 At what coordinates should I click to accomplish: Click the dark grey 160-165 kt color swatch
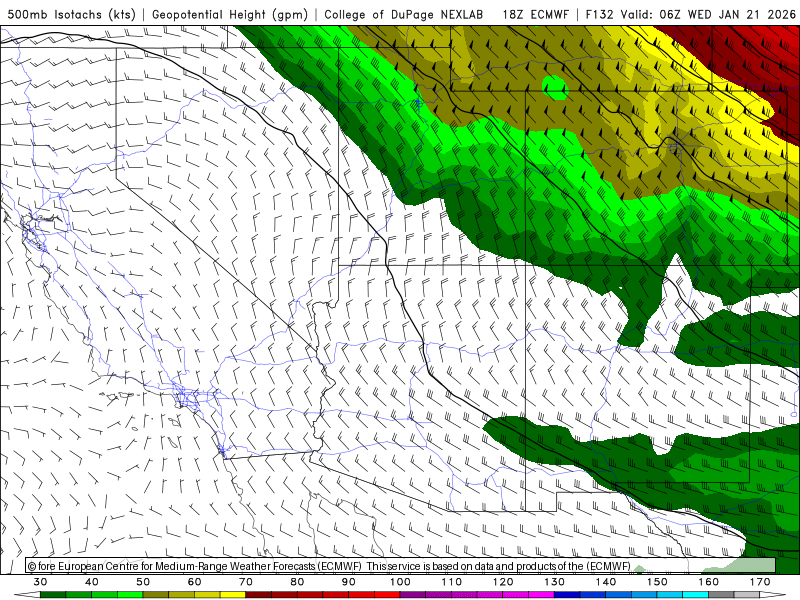click(x=721, y=594)
